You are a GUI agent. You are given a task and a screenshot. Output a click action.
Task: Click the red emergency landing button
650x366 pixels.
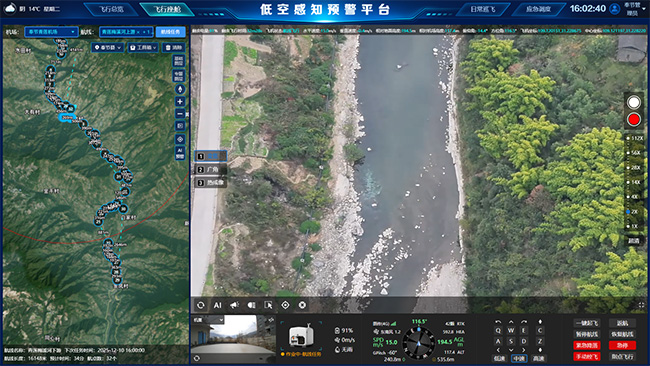click(x=587, y=345)
